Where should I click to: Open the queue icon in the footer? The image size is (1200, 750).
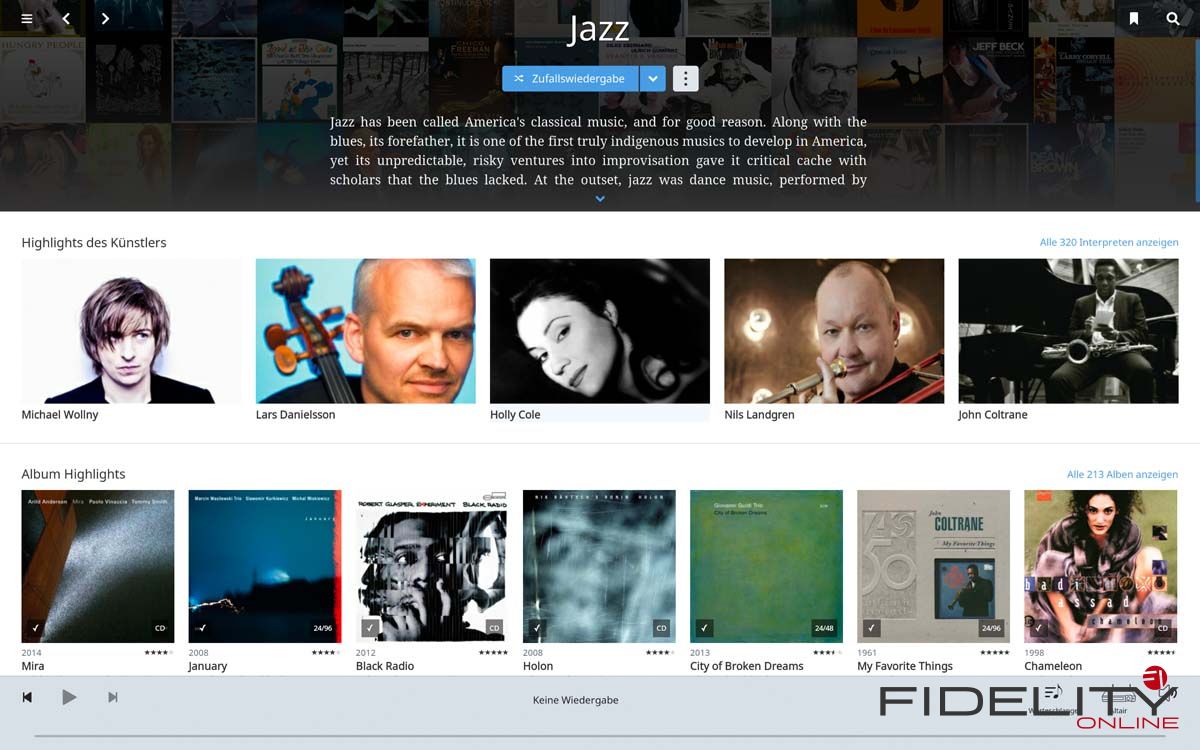tap(1053, 692)
